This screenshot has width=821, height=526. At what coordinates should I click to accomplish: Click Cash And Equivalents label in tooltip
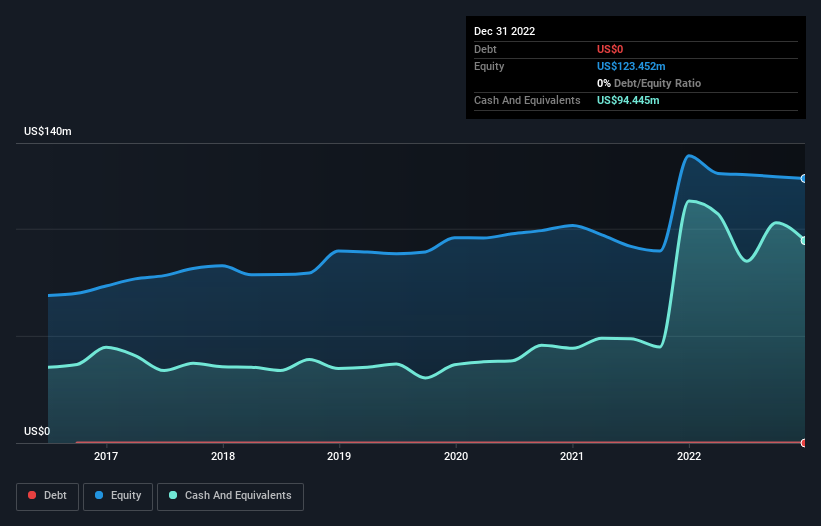pos(527,100)
